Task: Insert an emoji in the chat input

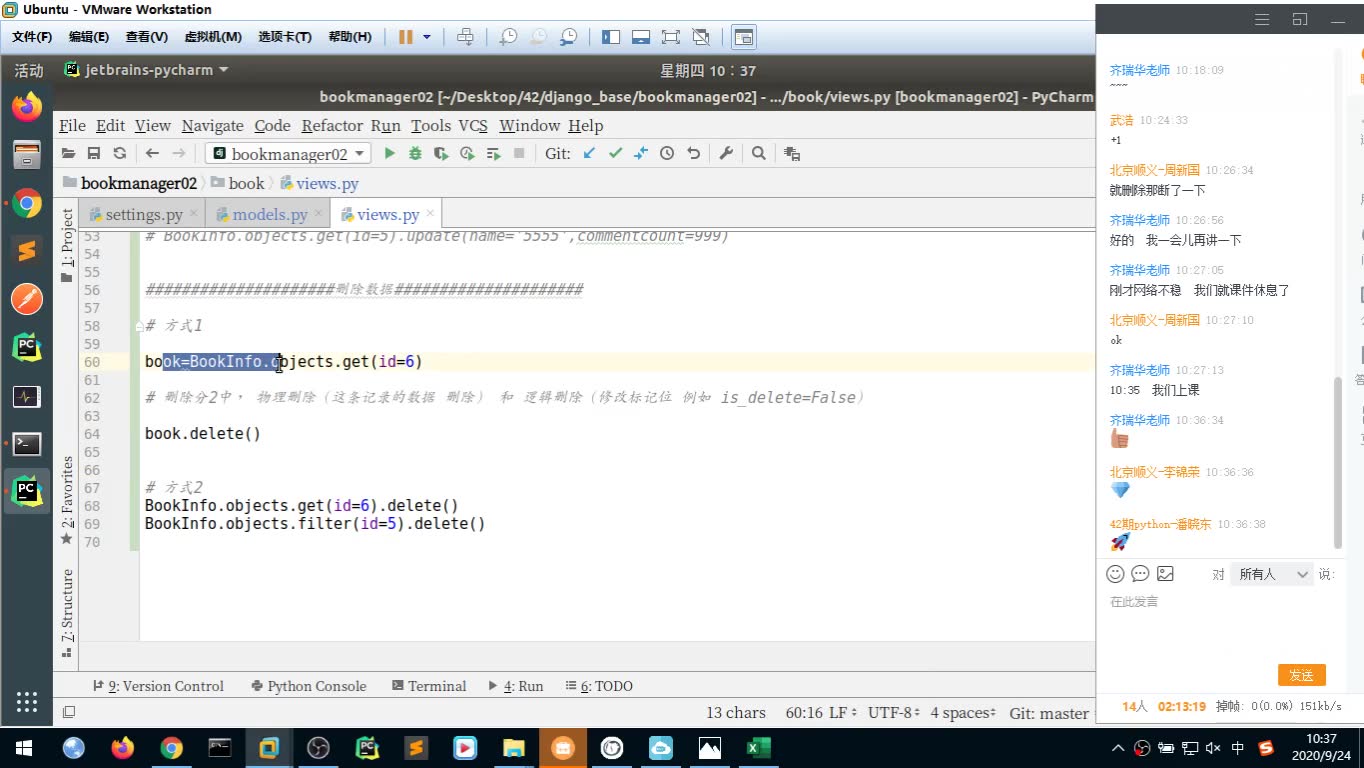Action: click(1115, 574)
